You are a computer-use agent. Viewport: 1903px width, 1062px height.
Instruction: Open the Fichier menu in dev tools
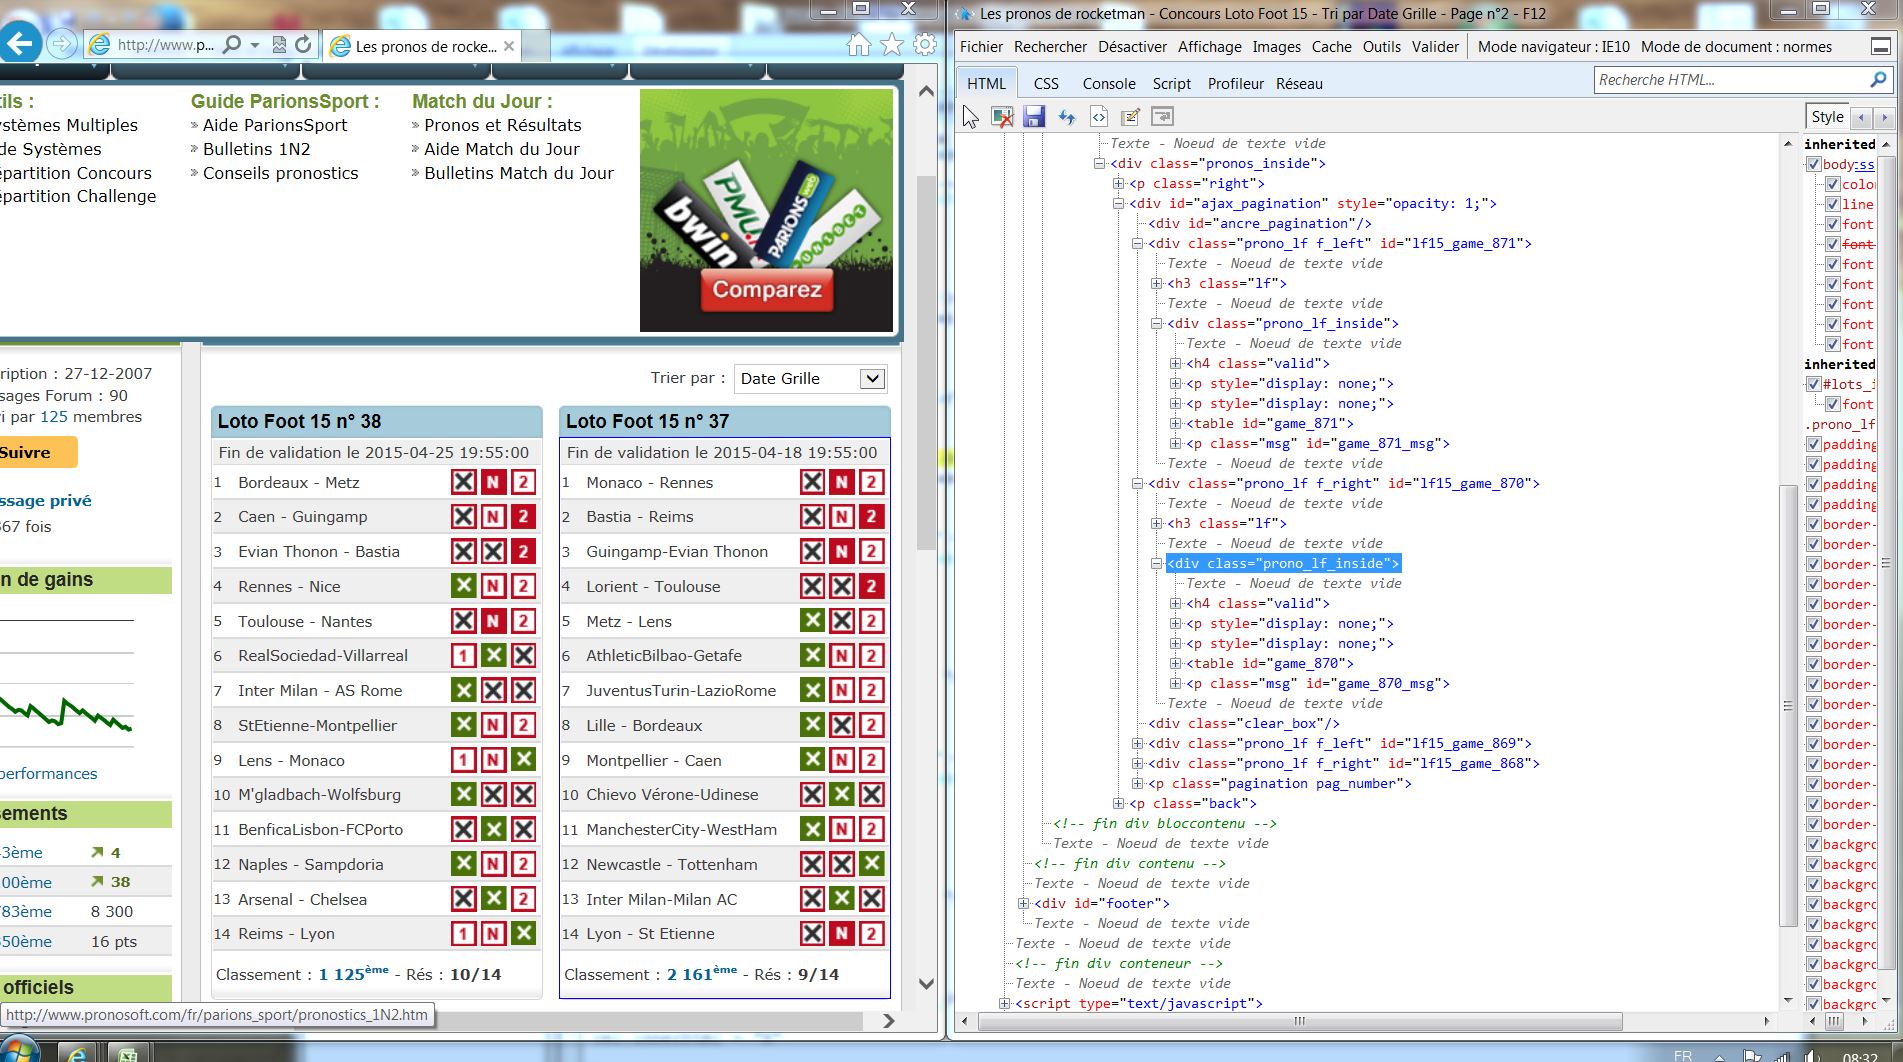click(981, 47)
